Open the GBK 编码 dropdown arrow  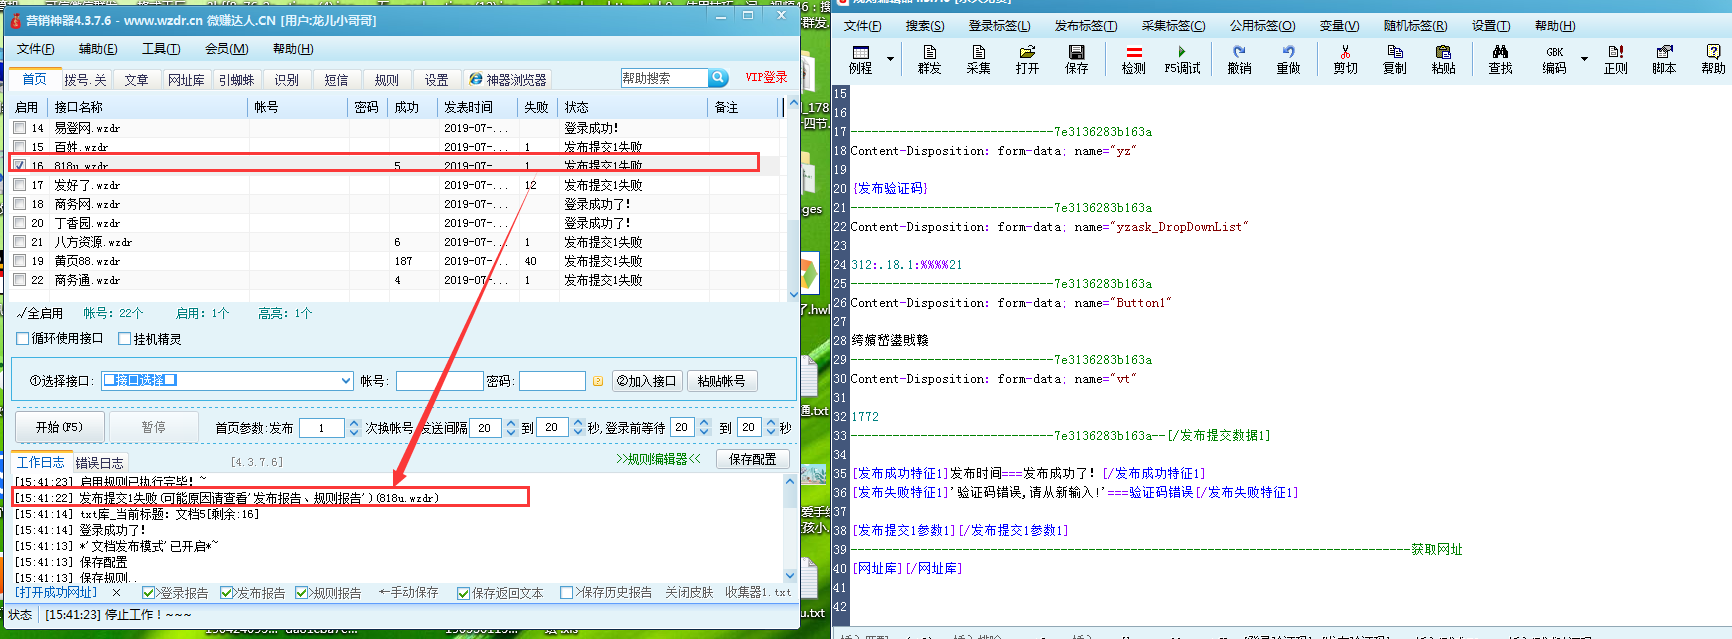coord(1584,60)
